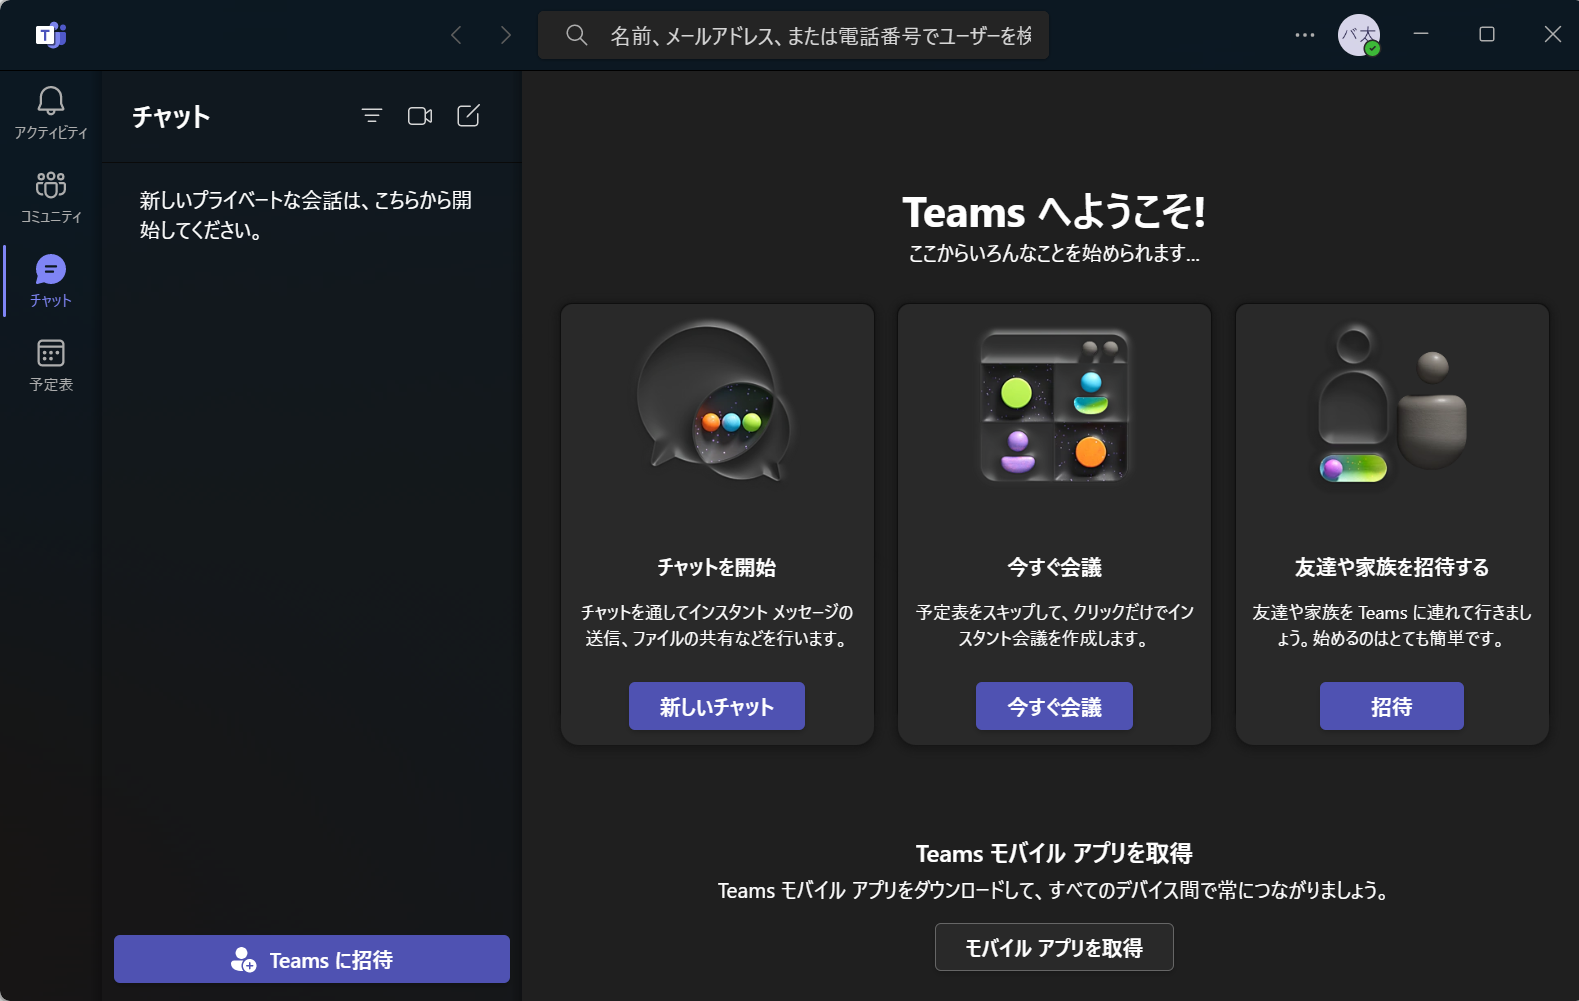Screen dimensions: 1579x1001
Task: Click the 今すぐ会議 card heading
Action: coord(1054,567)
